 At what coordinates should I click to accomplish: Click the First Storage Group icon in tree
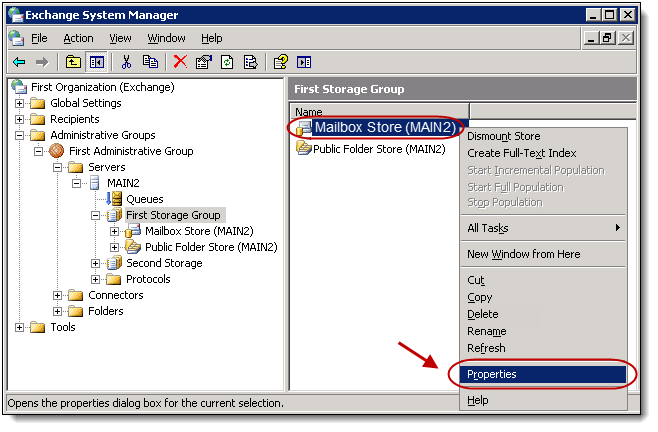pos(114,215)
